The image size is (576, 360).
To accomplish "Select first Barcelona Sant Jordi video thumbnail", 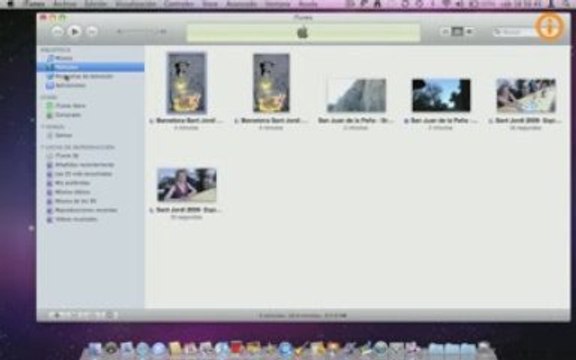I will coord(187,83).
